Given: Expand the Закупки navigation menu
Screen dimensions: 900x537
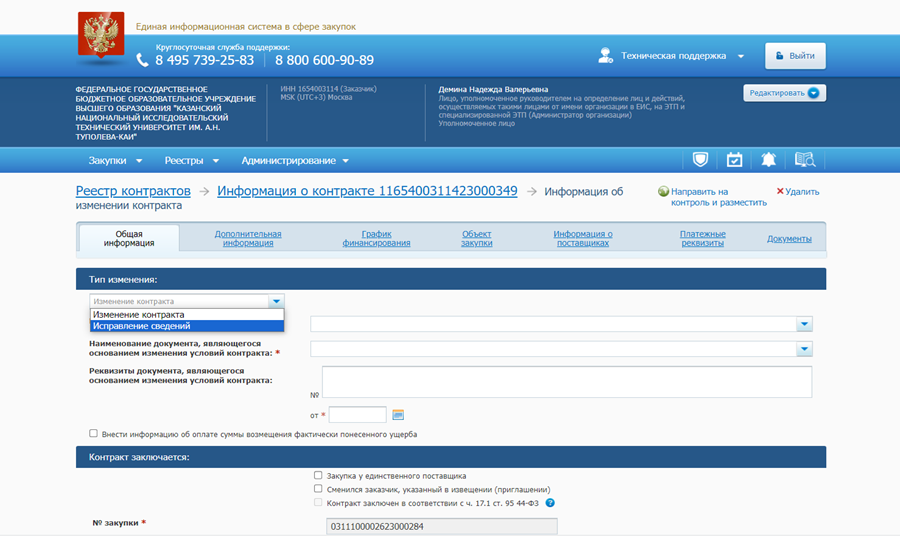Looking at the screenshot, I should point(115,160).
